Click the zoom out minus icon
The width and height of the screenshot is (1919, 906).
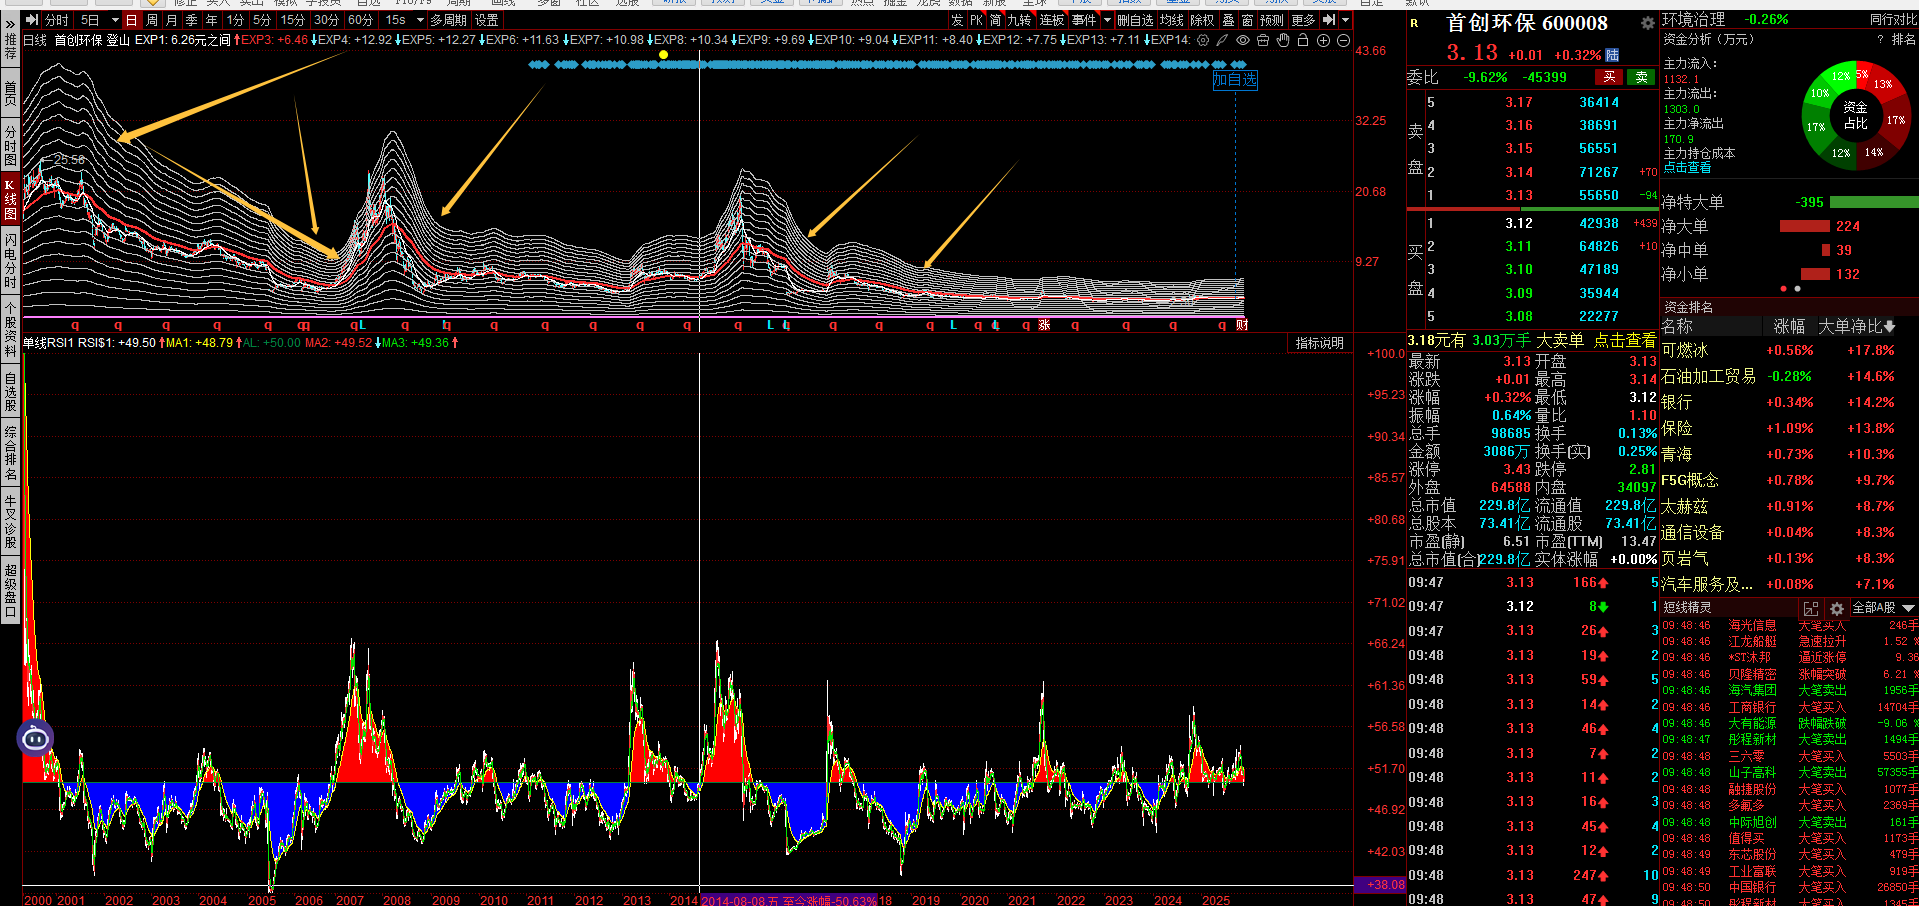tap(1343, 40)
